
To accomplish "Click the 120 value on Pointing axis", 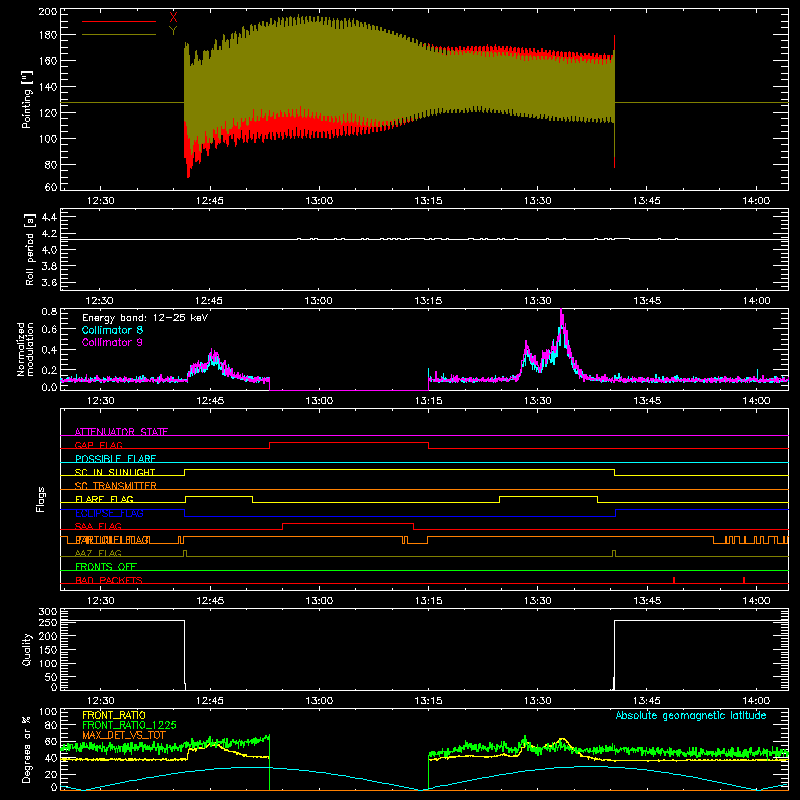I will [x=48, y=113].
